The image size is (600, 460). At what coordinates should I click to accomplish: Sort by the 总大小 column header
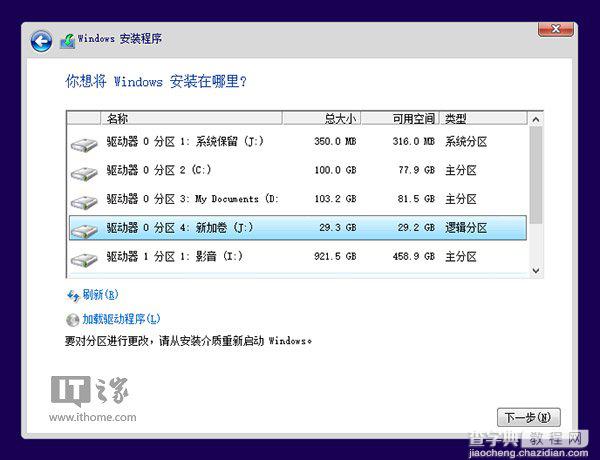coord(321,119)
